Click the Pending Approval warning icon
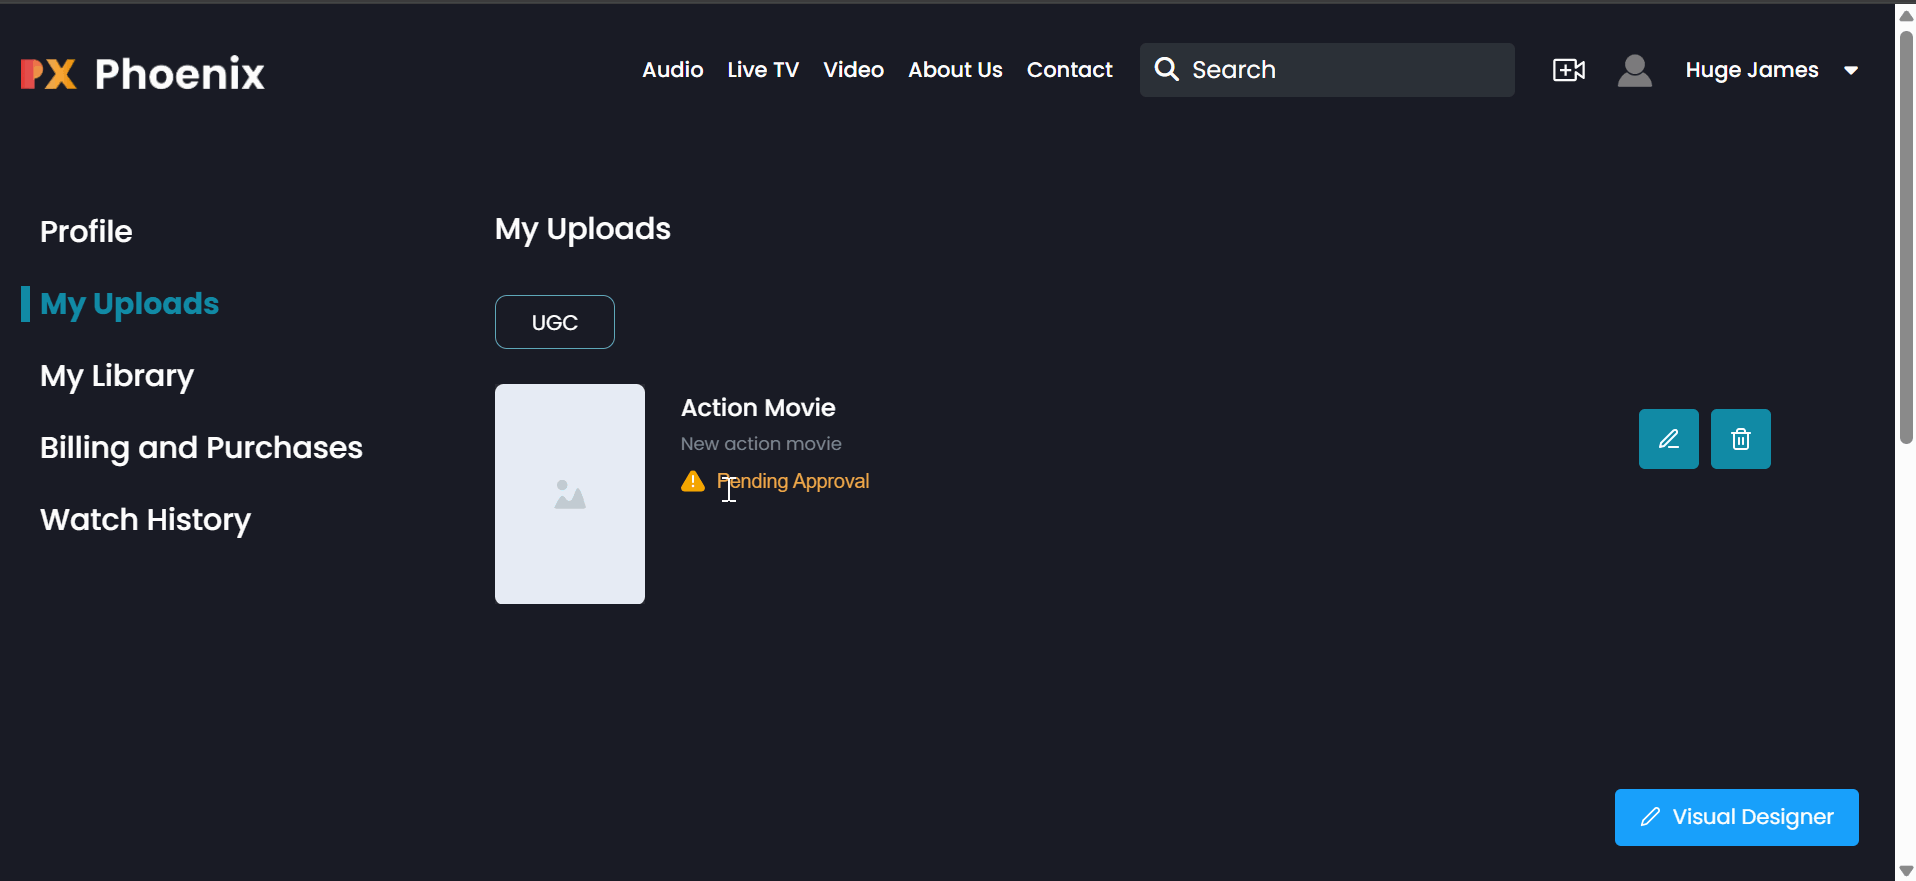1916x881 pixels. pos(693,482)
